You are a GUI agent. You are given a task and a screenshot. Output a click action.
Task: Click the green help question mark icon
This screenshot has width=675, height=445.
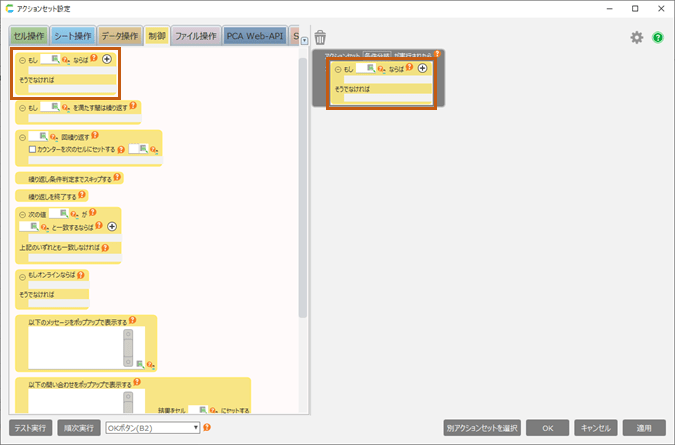point(658,37)
